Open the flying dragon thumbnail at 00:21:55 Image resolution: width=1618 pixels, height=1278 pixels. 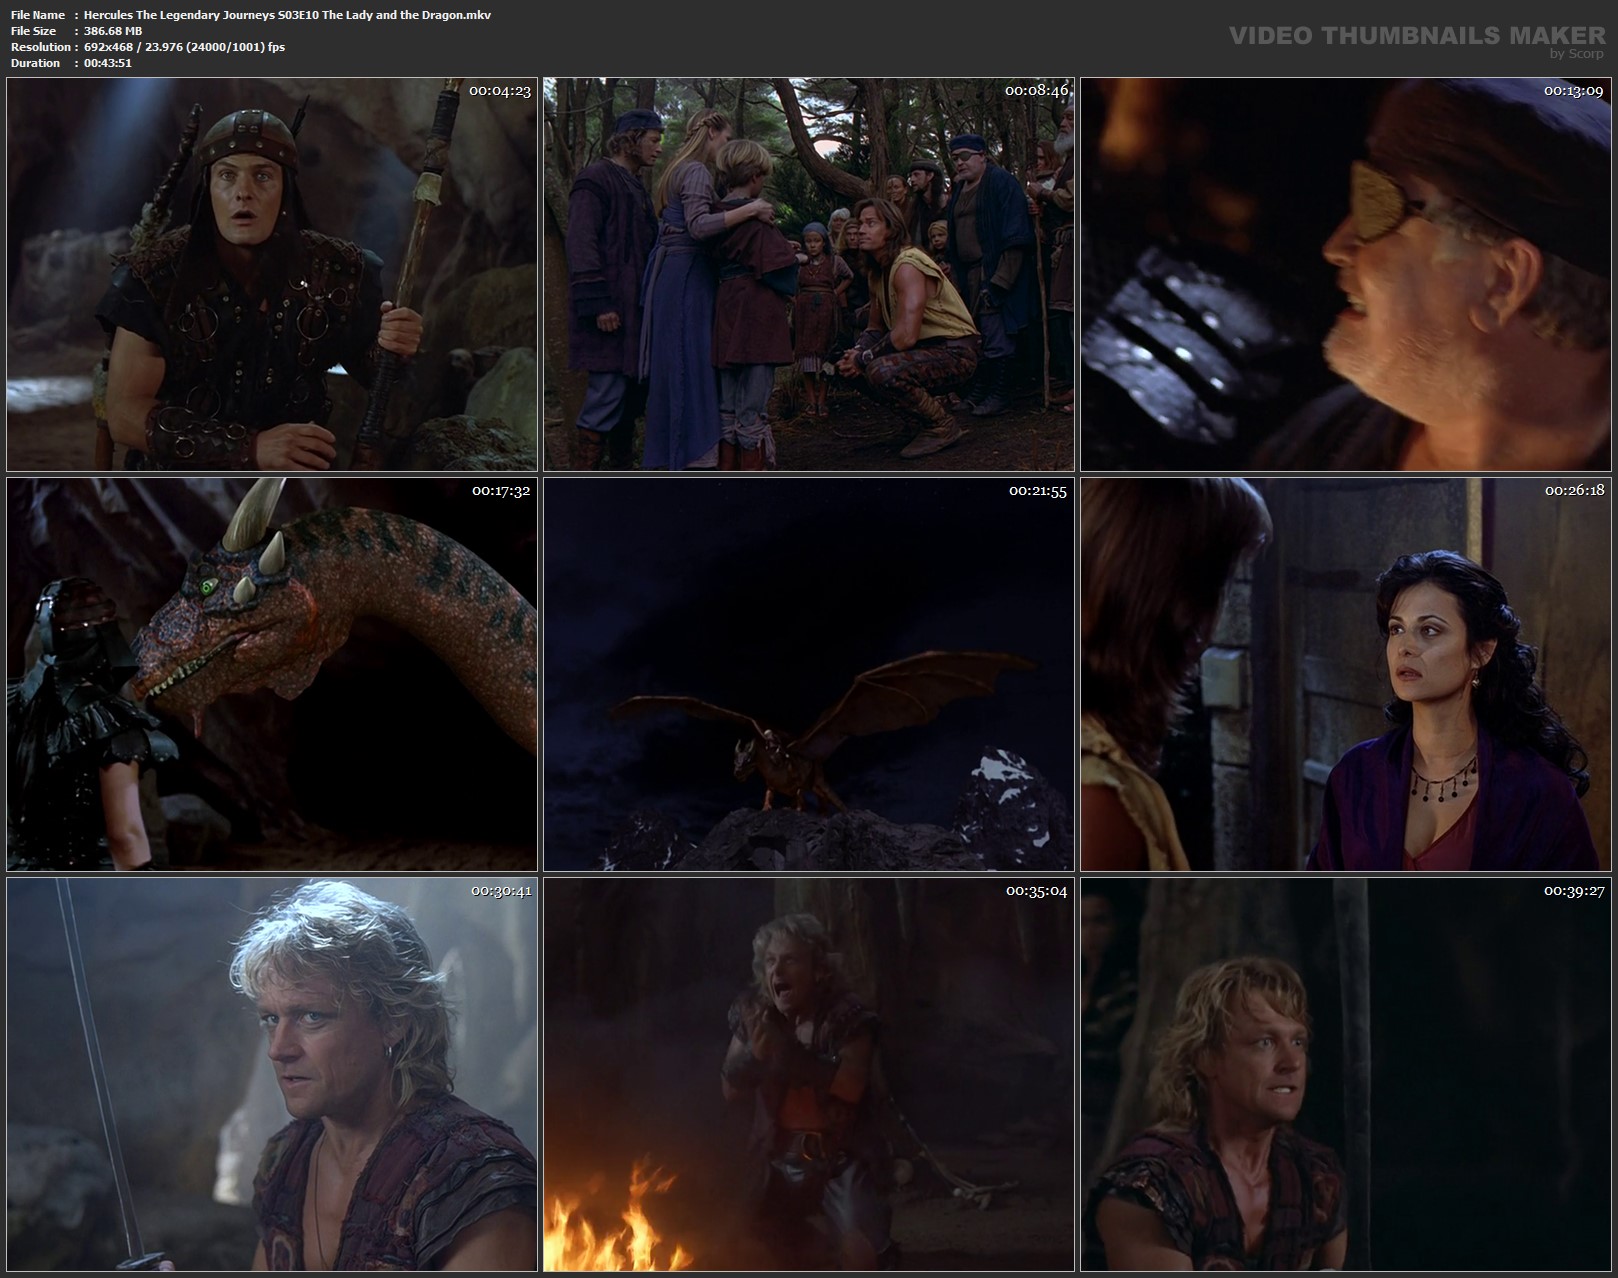pyautogui.click(x=809, y=674)
